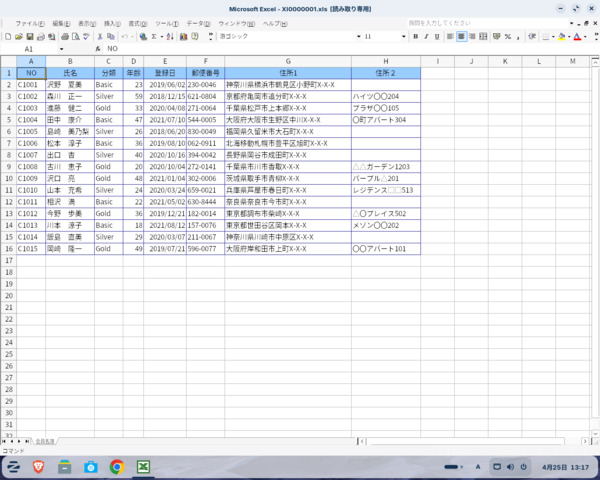Open the 挿入 menu
The image size is (600, 480).
[112, 24]
